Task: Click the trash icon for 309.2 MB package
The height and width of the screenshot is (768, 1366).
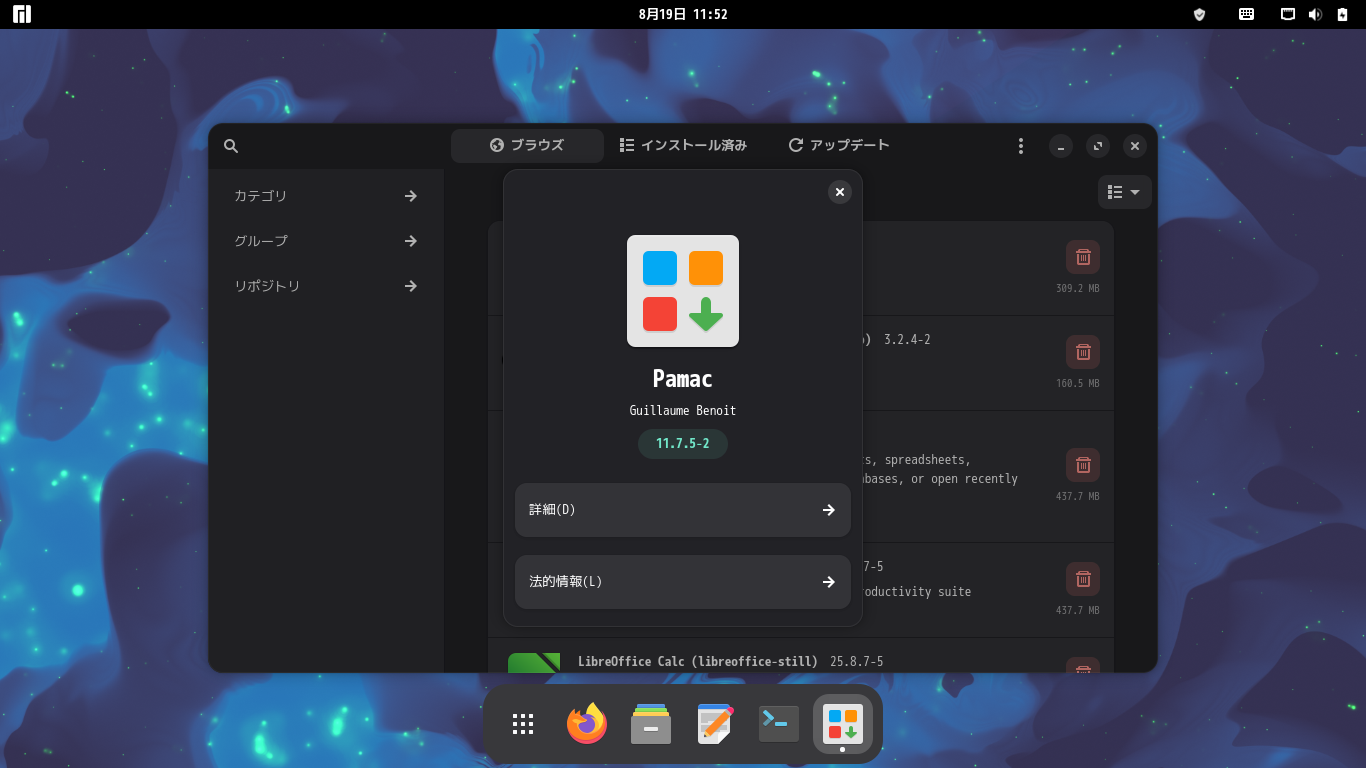Action: point(1083,257)
